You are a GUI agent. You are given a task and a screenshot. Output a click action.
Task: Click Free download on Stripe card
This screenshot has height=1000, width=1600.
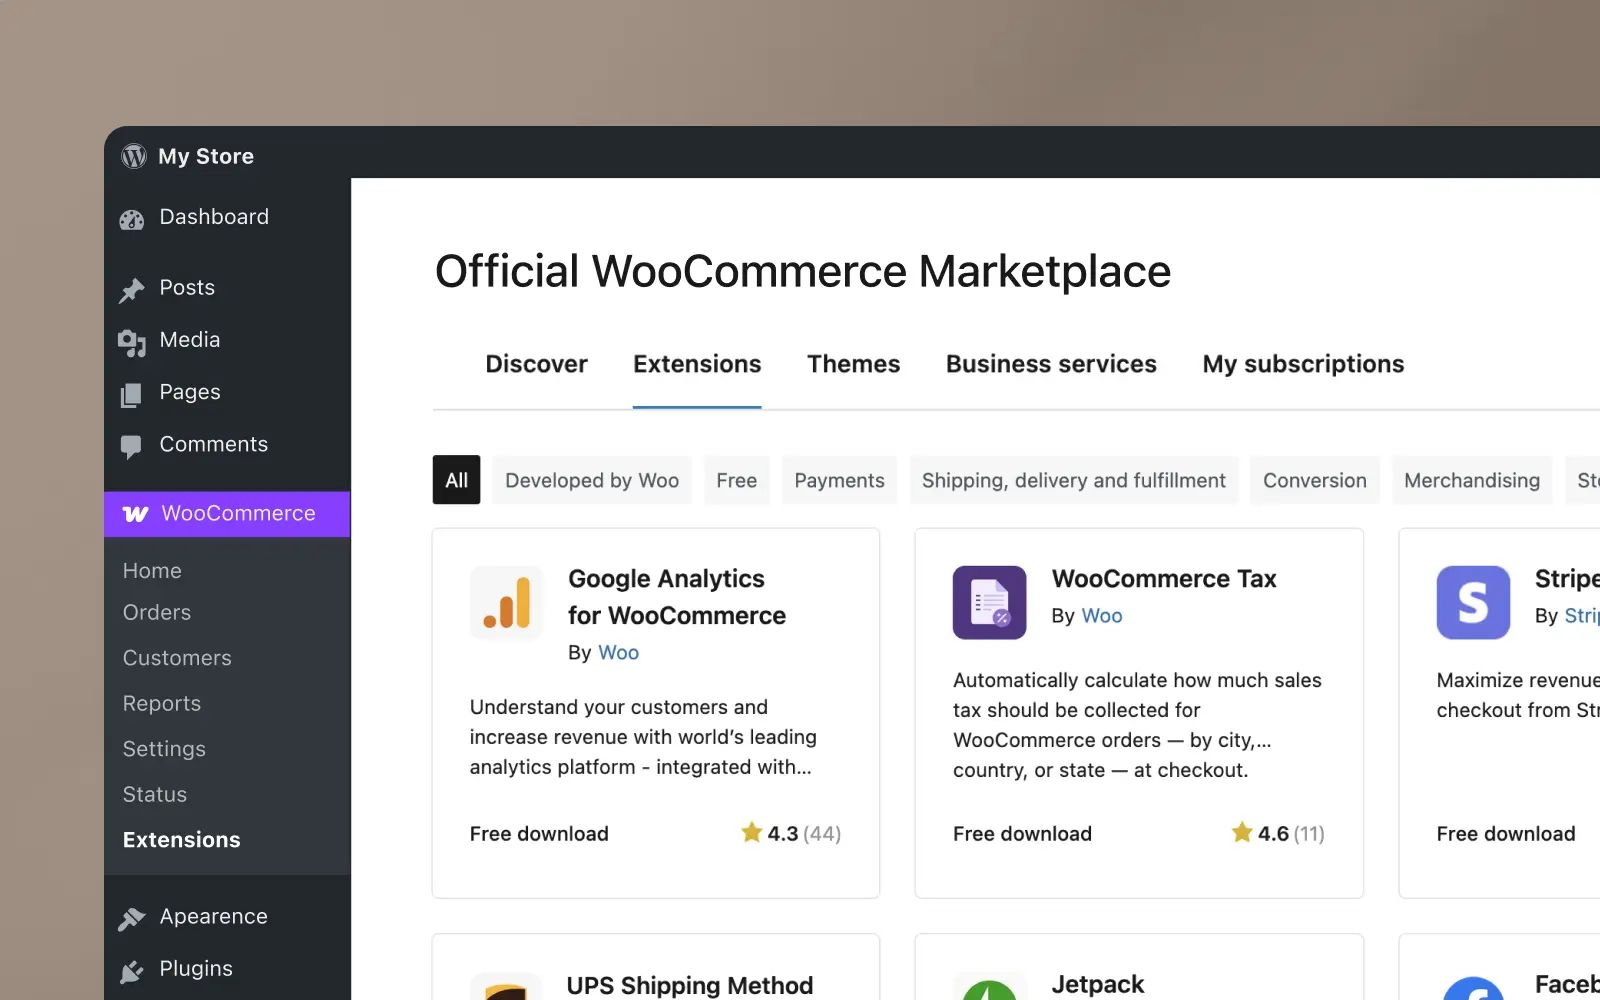point(1506,834)
